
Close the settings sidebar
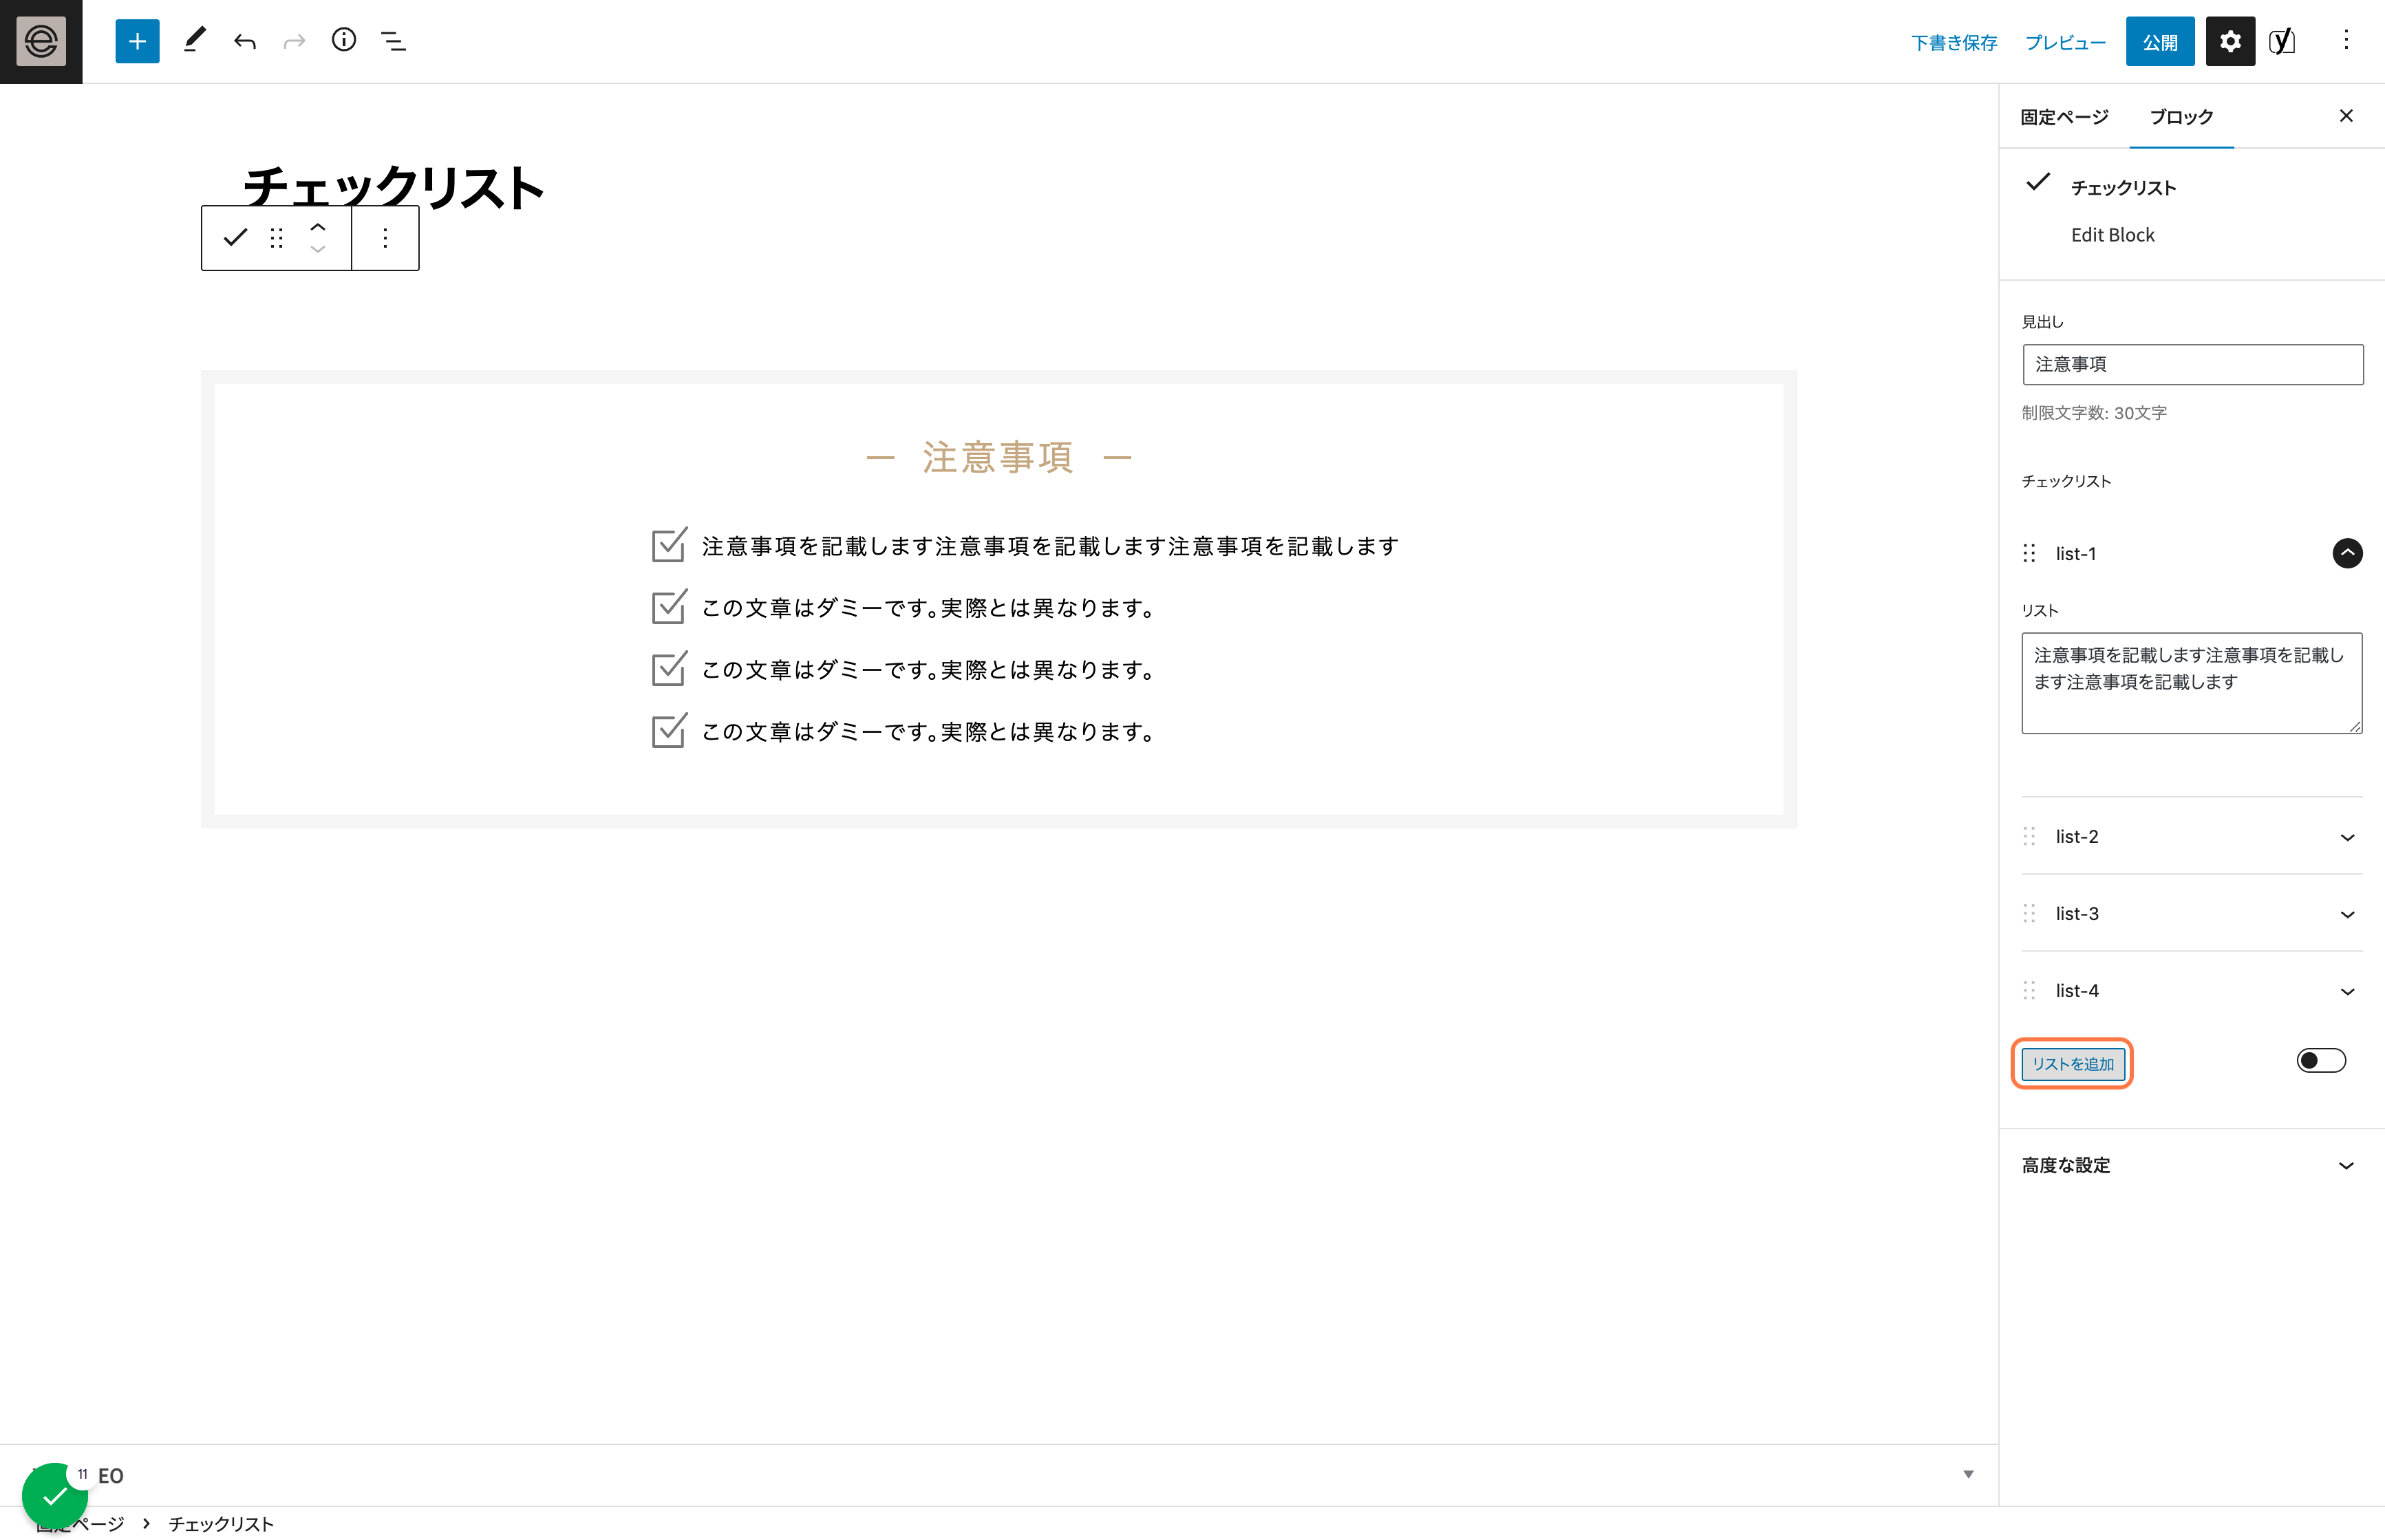coord(2346,116)
